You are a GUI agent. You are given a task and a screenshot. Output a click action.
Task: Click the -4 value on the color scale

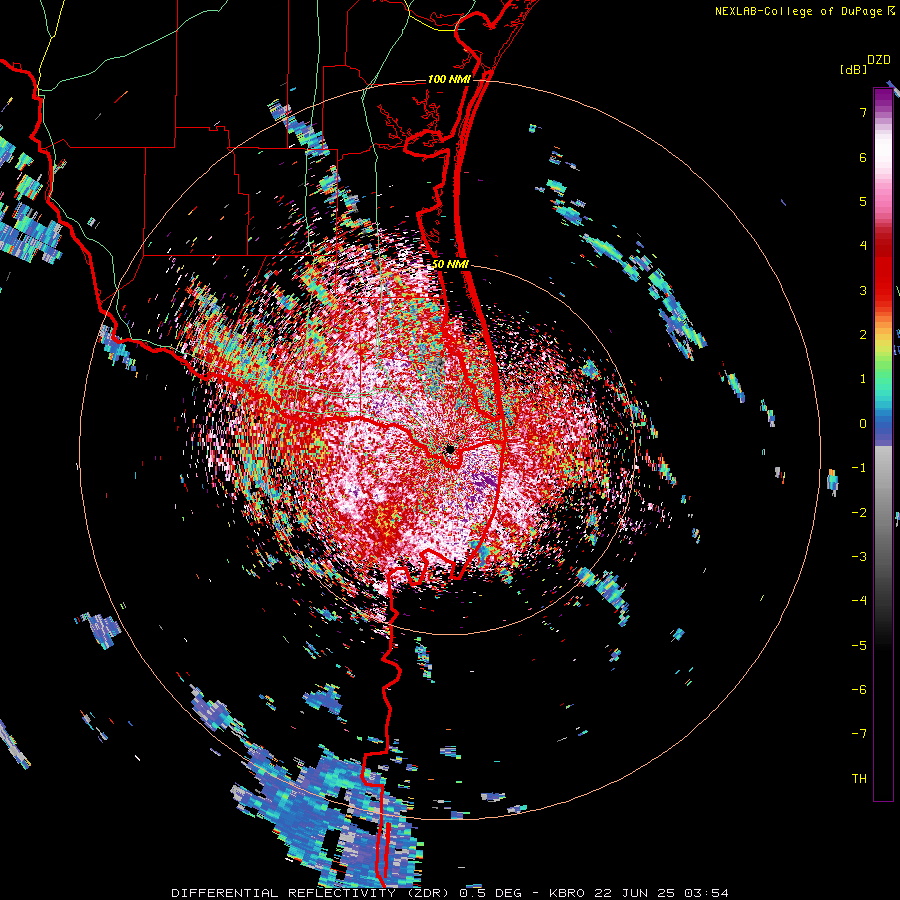point(859,601)
